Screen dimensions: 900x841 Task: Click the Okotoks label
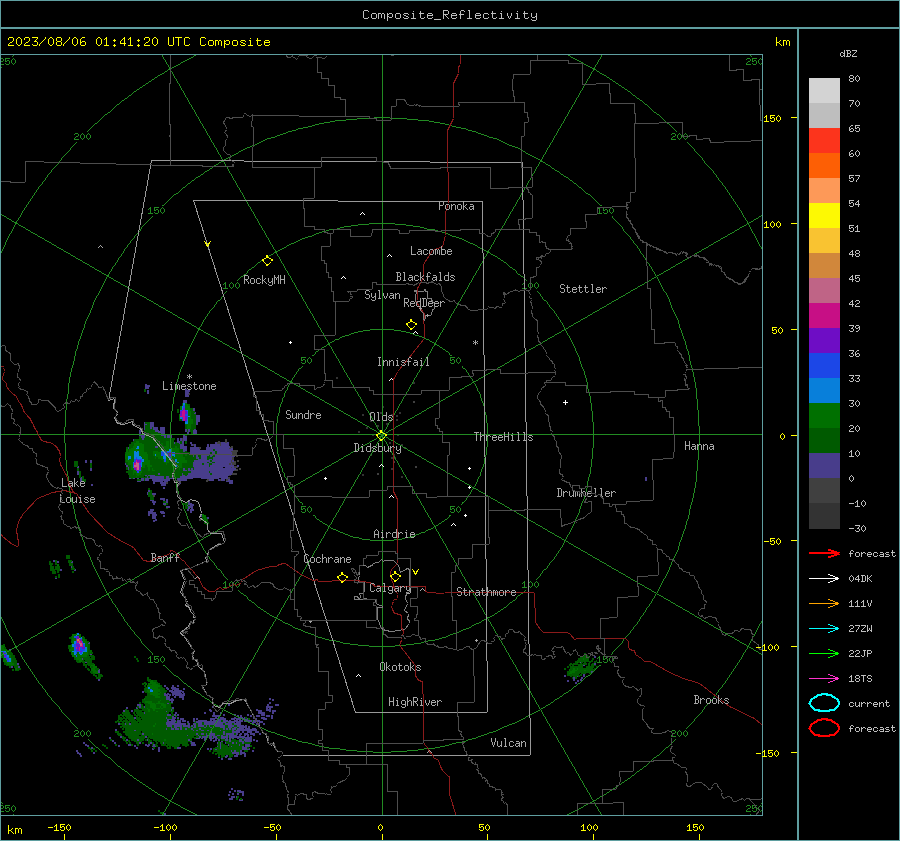[400, 667]
